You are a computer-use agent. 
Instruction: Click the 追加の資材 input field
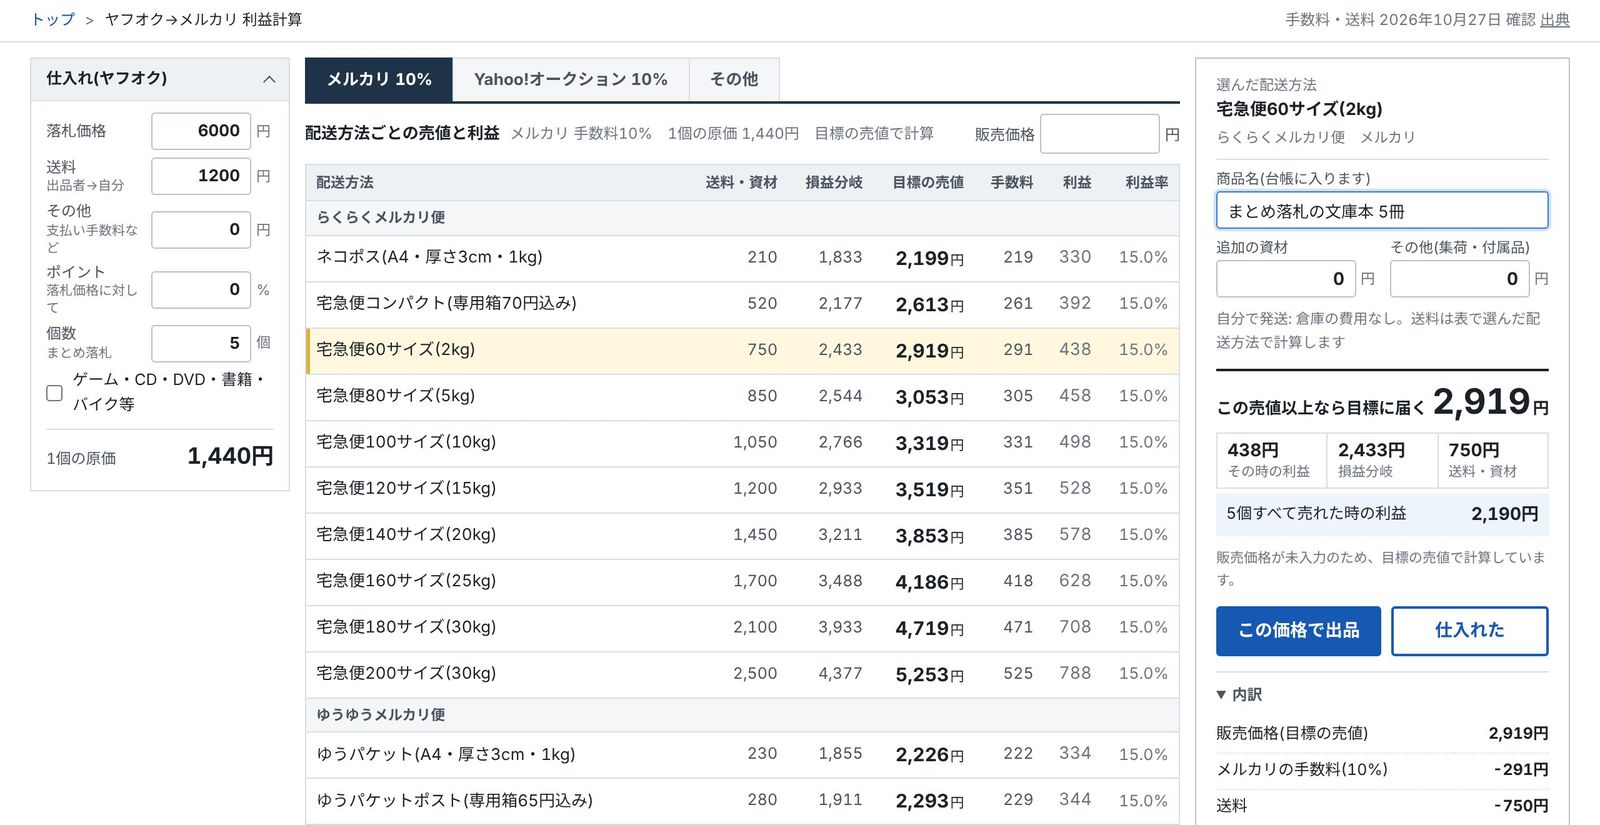pyautogui.click(x=1286, y=279)
